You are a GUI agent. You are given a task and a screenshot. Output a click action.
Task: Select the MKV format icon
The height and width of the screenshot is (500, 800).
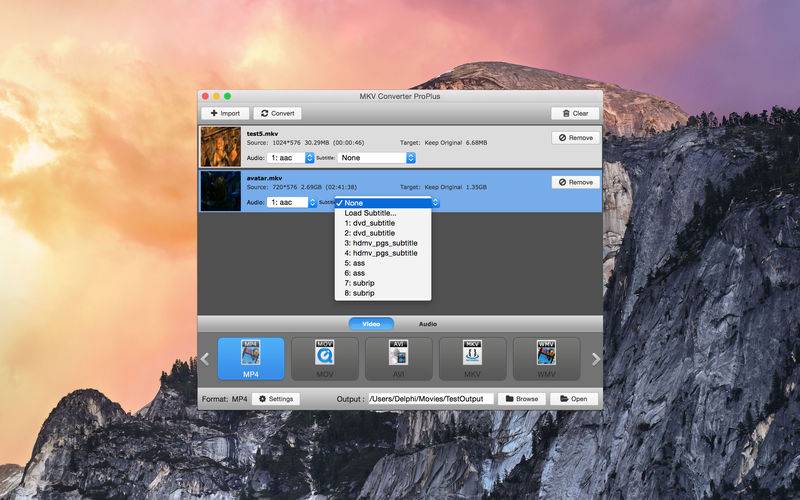472,359
